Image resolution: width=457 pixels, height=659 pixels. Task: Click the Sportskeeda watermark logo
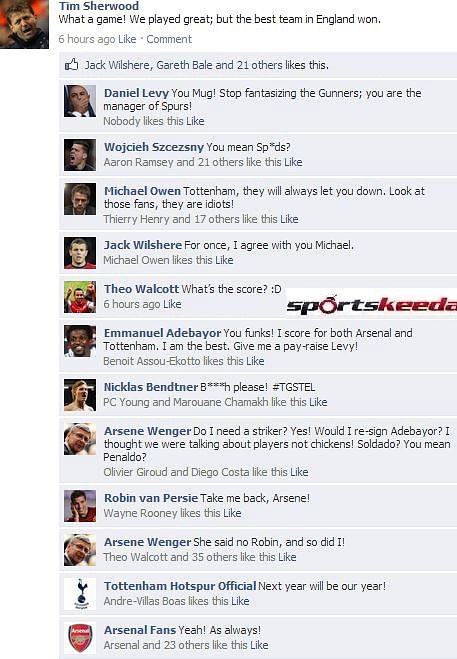point(371,305)
